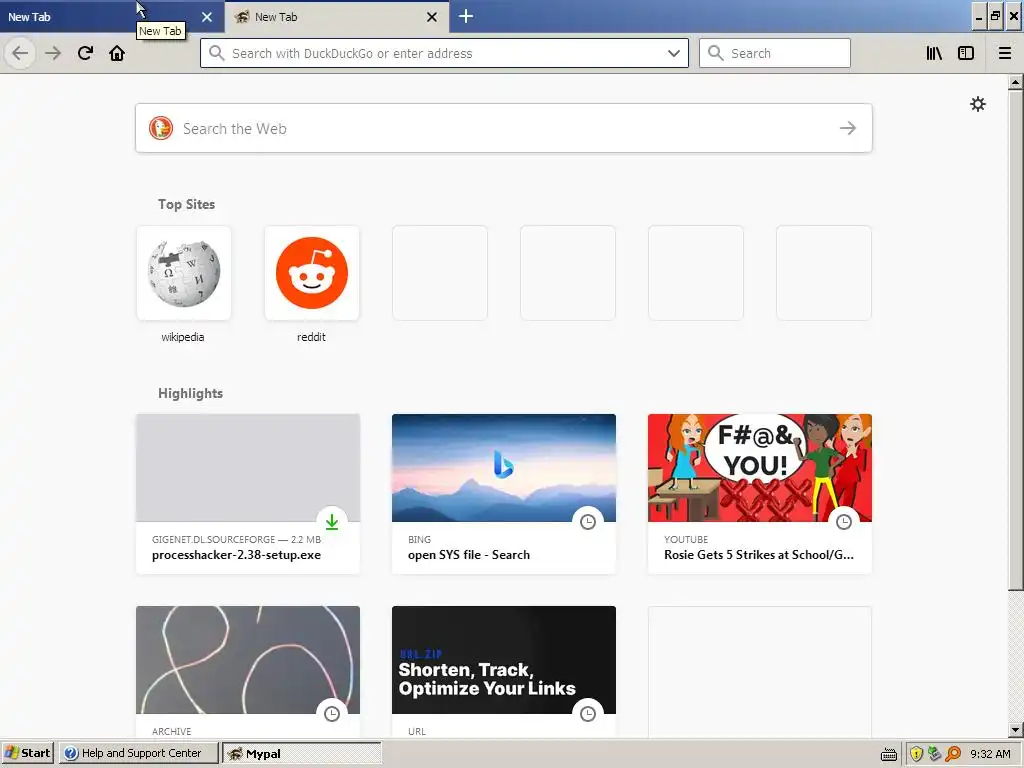1024x768 pixels.
Task: Click the GIGENET.DL.SOURCEFORGE — 2.2 MB label
Action: click(236, 539)
